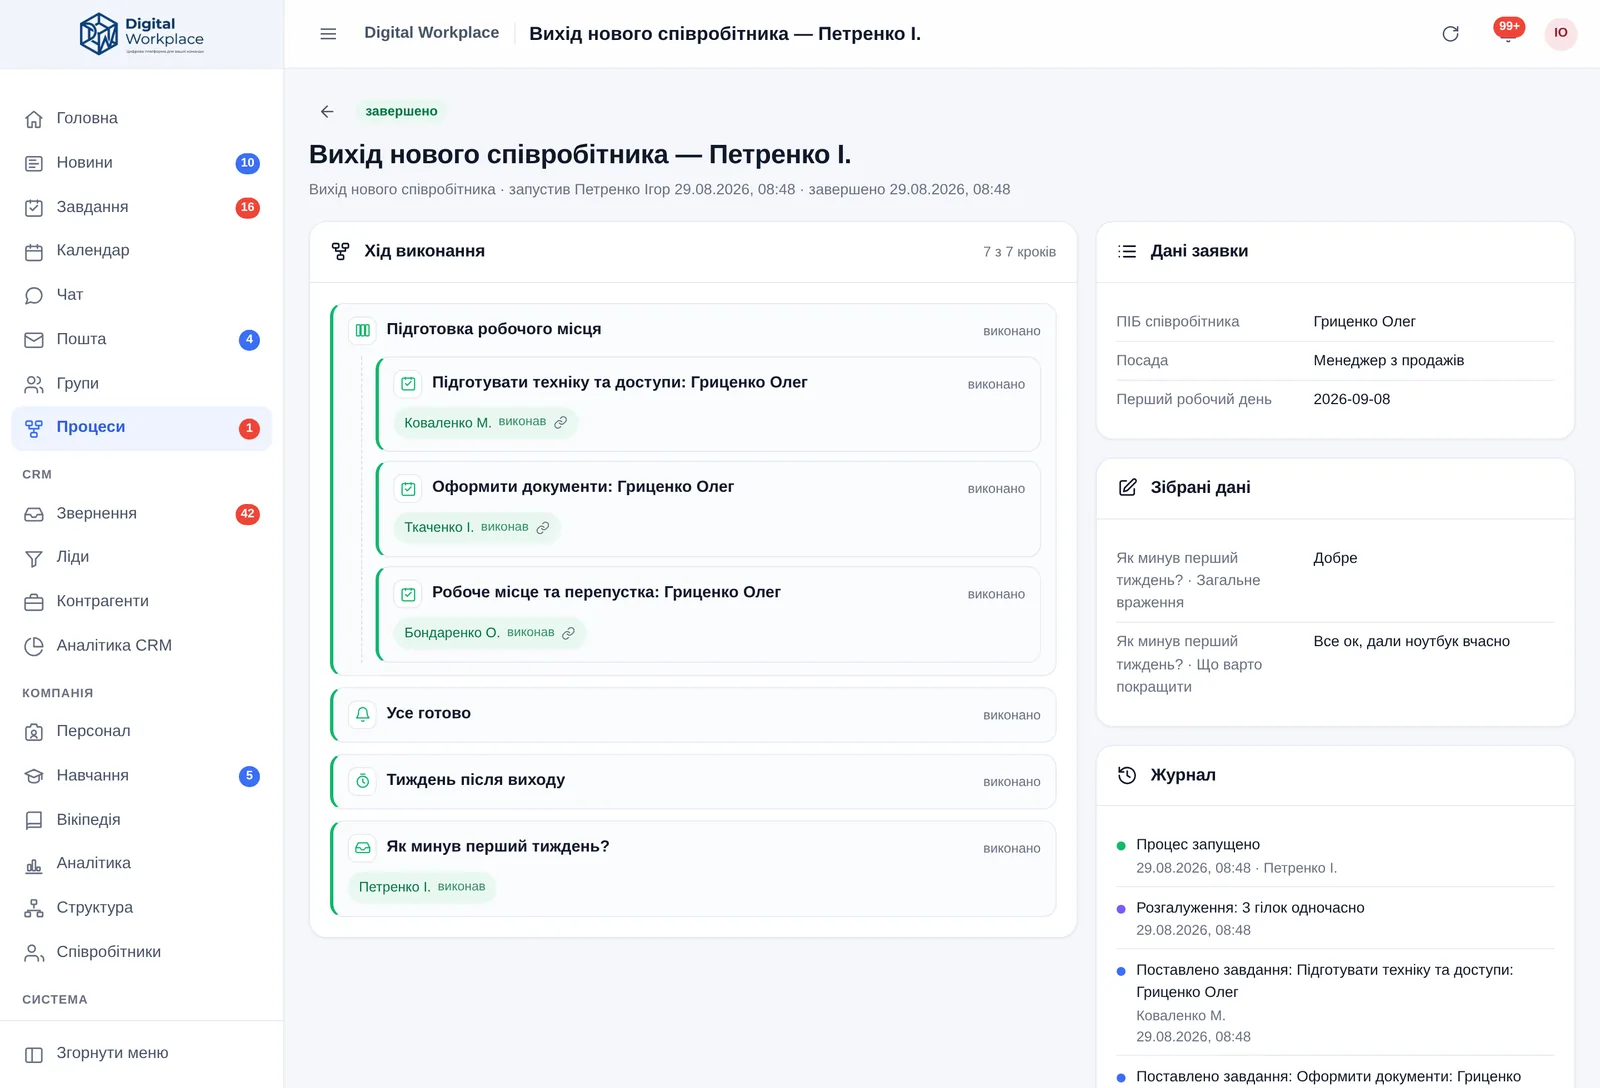1600x1088 pixels.
Task: Open link icon next to Бондаренко О.
Action: (x=569, y=633)
